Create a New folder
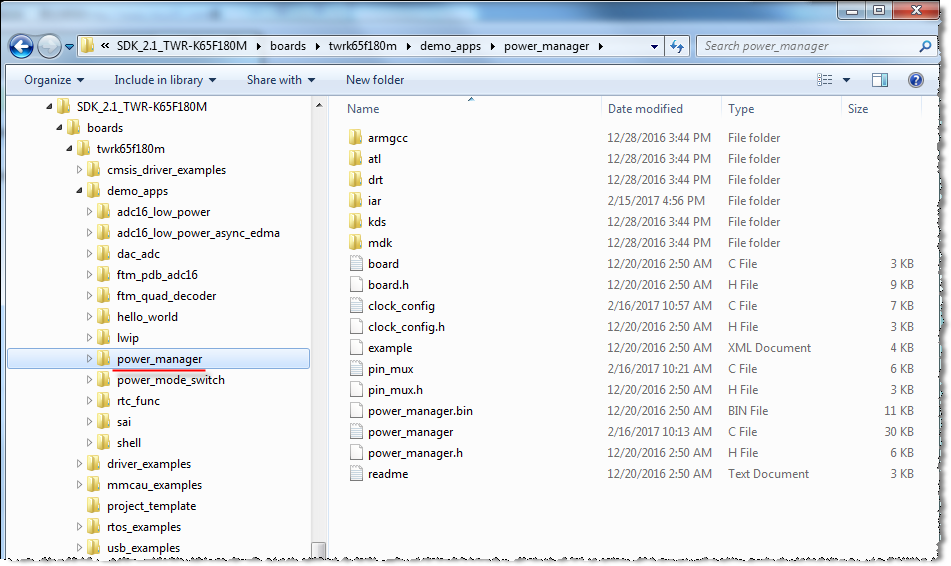951x566 pixels. [x=375, y=80]
